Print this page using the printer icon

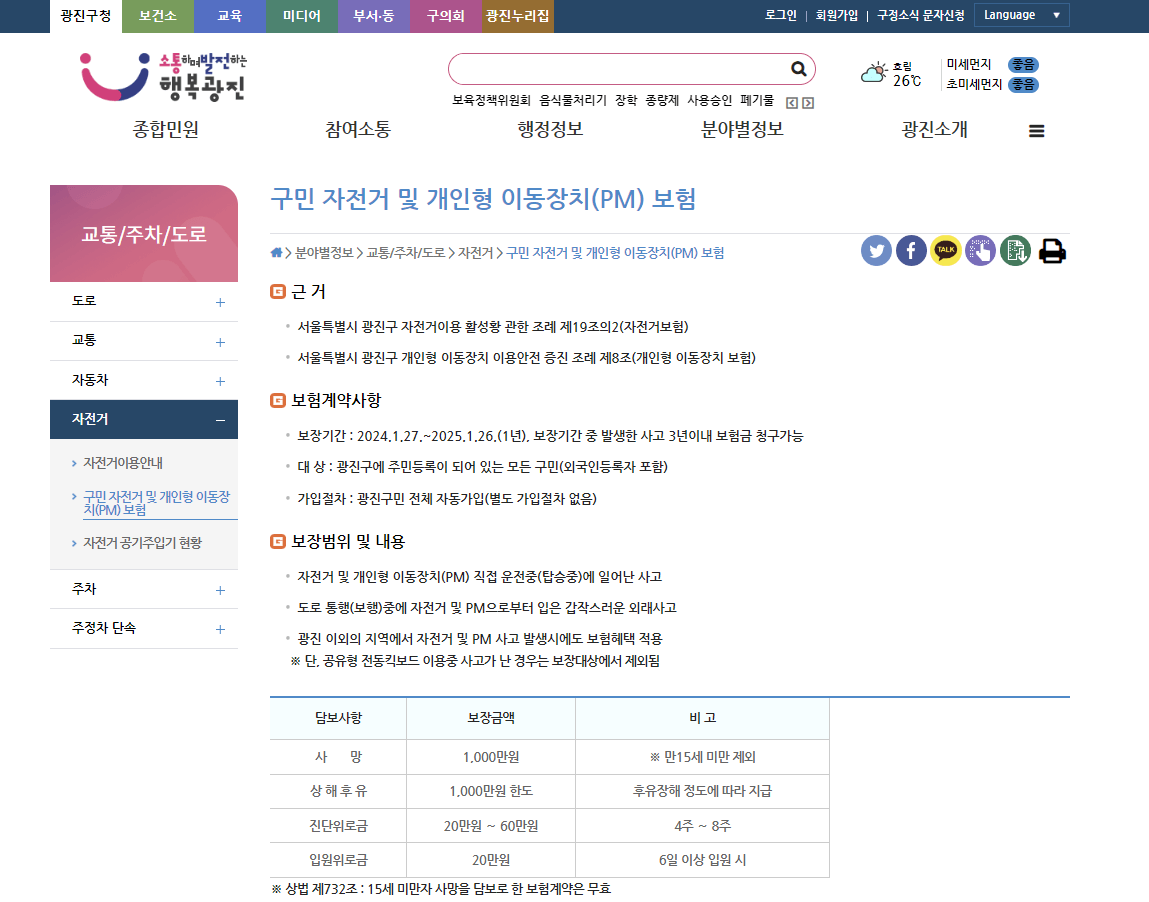pos(1051,250)
